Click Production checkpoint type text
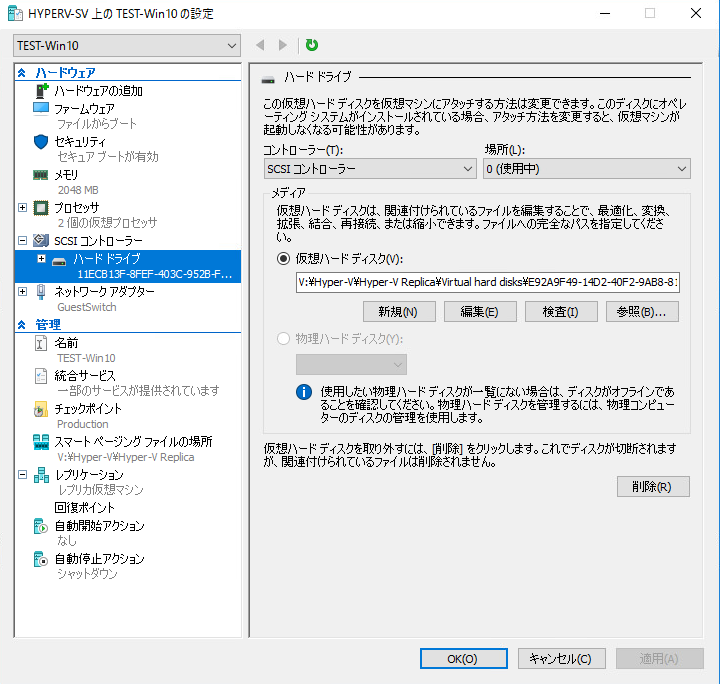The image size is (720, 684). pyautogui.click(x=83, y=424)
